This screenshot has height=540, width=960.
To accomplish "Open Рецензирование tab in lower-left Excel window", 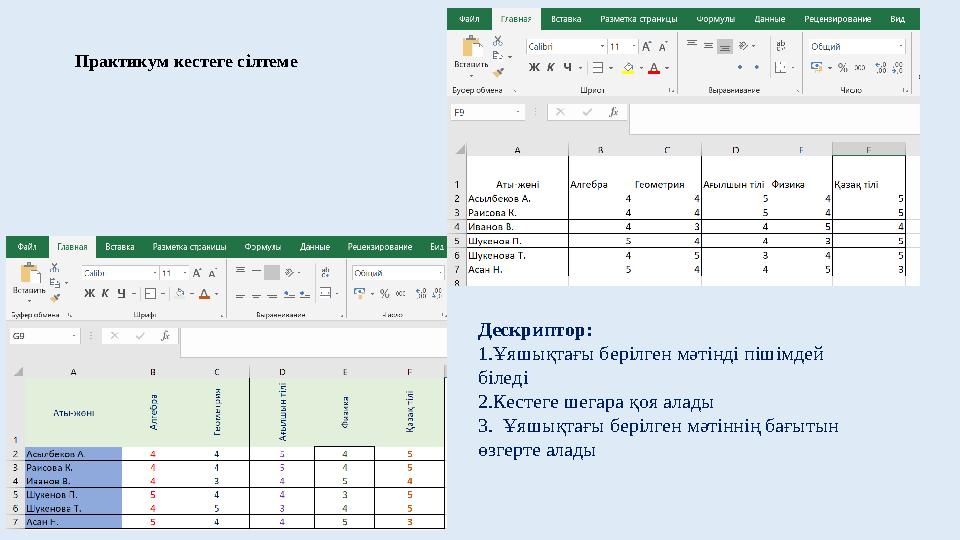I will point(380,247).
